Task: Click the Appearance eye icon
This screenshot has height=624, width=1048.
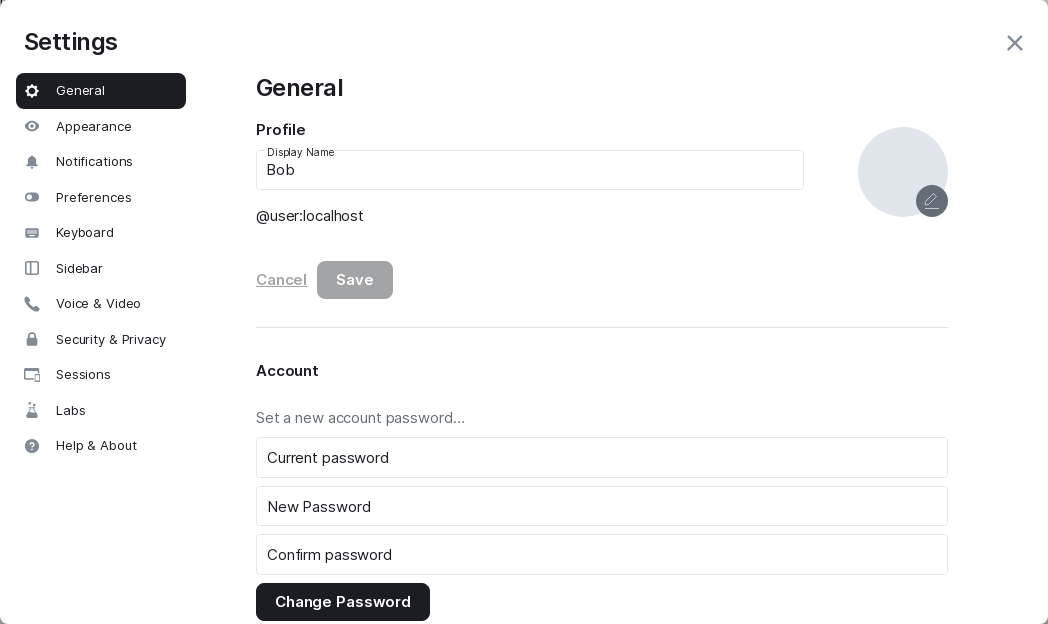Action: pos(32,127)
